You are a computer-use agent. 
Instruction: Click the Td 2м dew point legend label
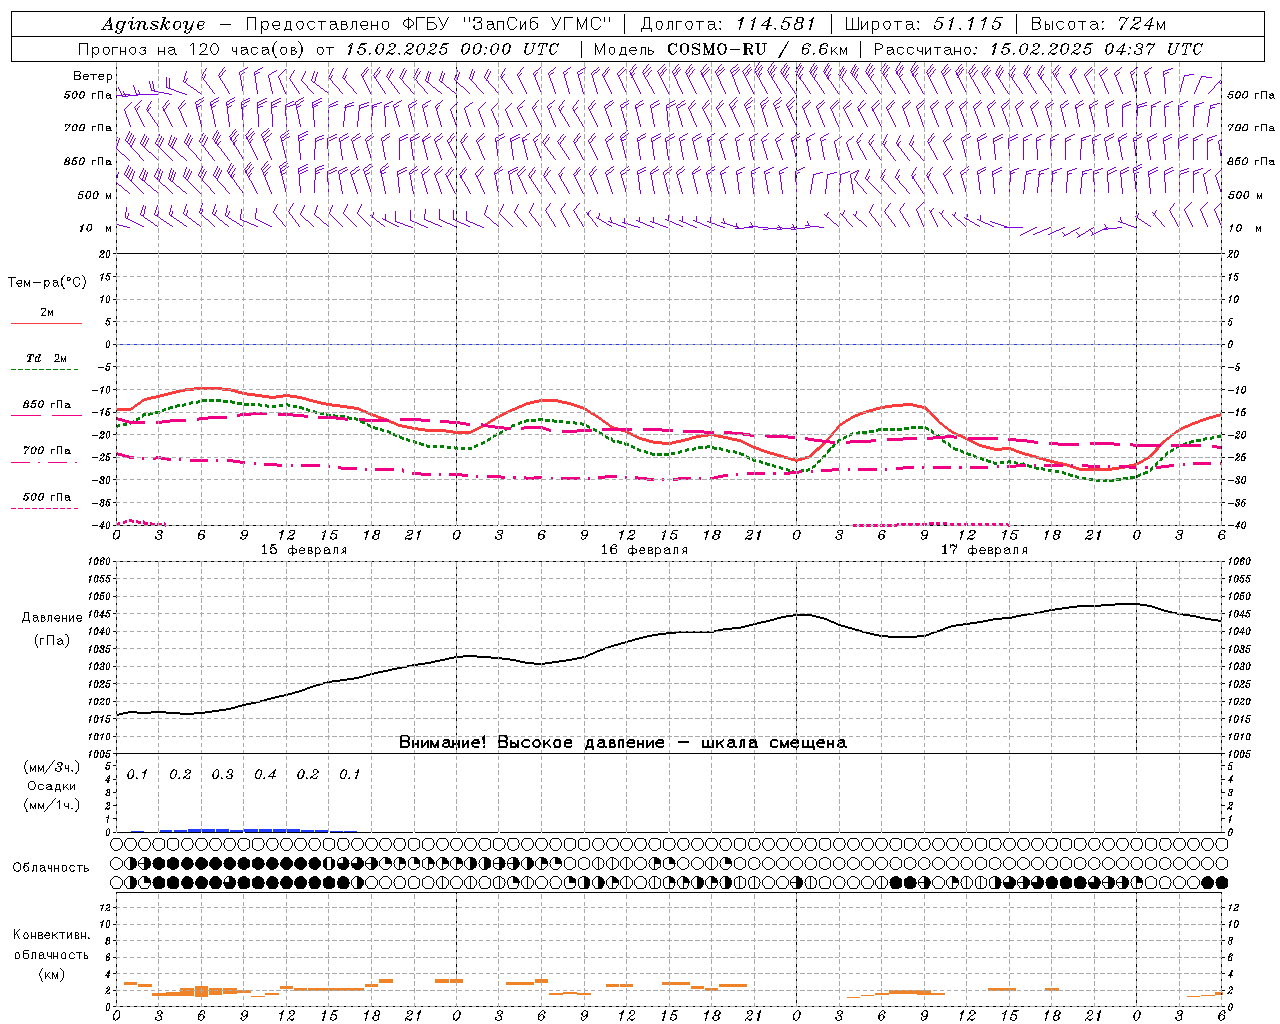[47, 358]
